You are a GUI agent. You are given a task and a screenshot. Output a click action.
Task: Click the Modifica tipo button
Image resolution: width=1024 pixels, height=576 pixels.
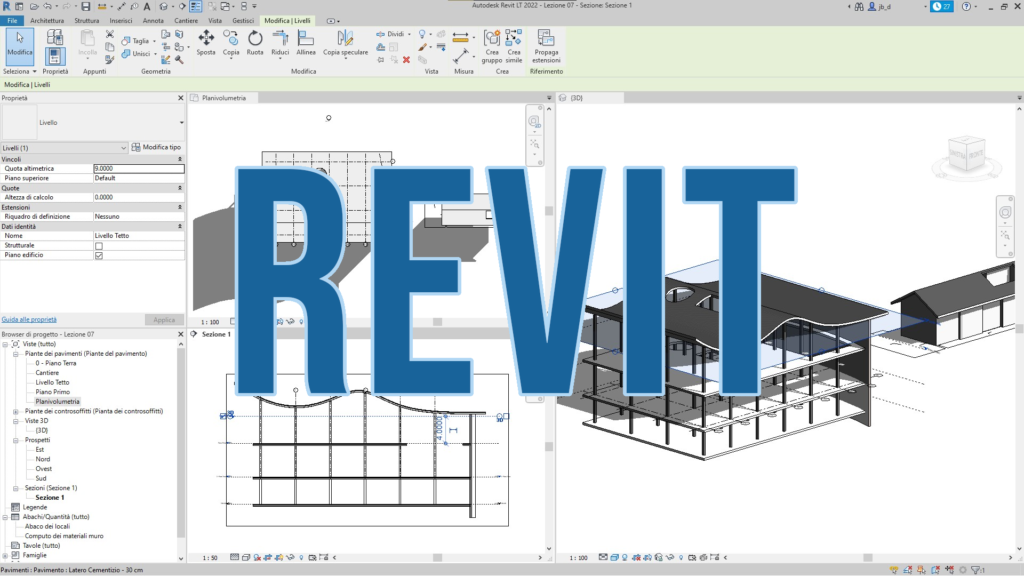pos(157,148)
